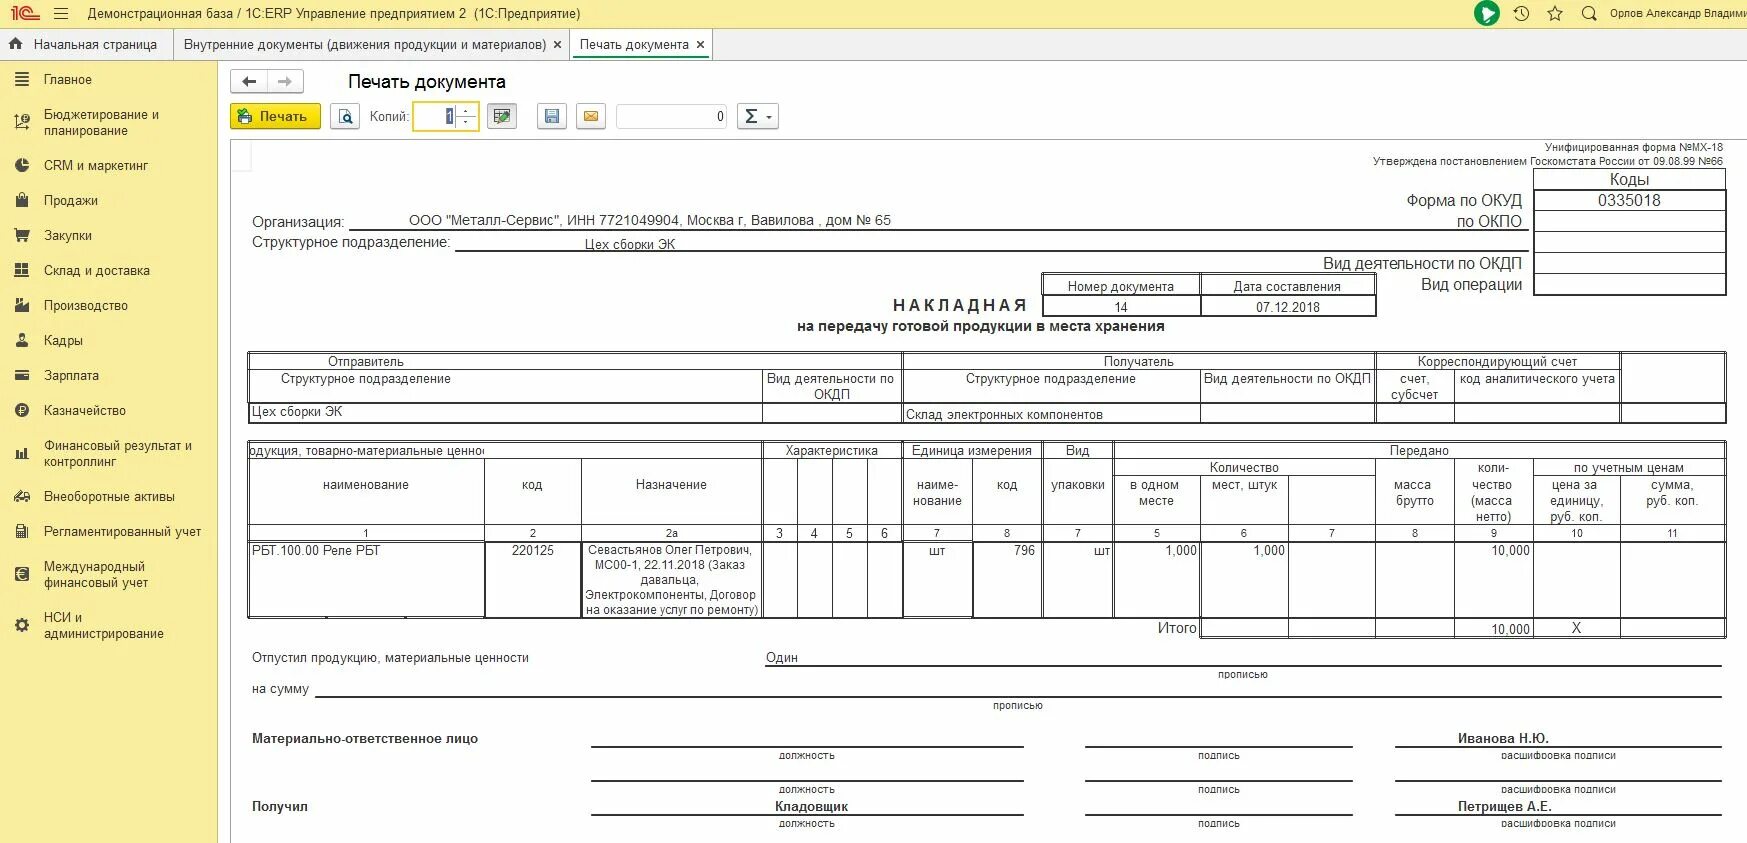Increase copies with stepper up arrow
The image size is (1747, 843).
[x=467, y=111]
